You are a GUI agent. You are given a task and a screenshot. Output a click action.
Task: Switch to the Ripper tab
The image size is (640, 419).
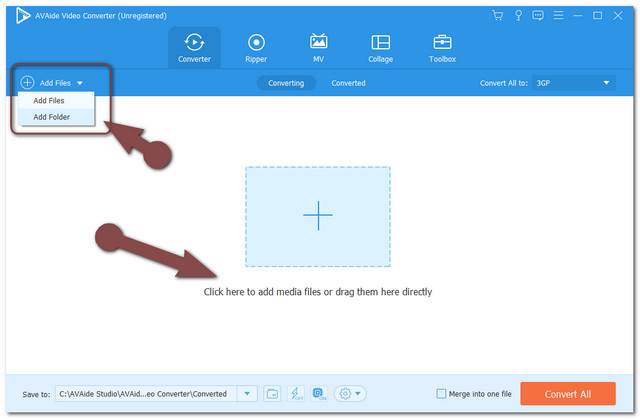(256, 48)
